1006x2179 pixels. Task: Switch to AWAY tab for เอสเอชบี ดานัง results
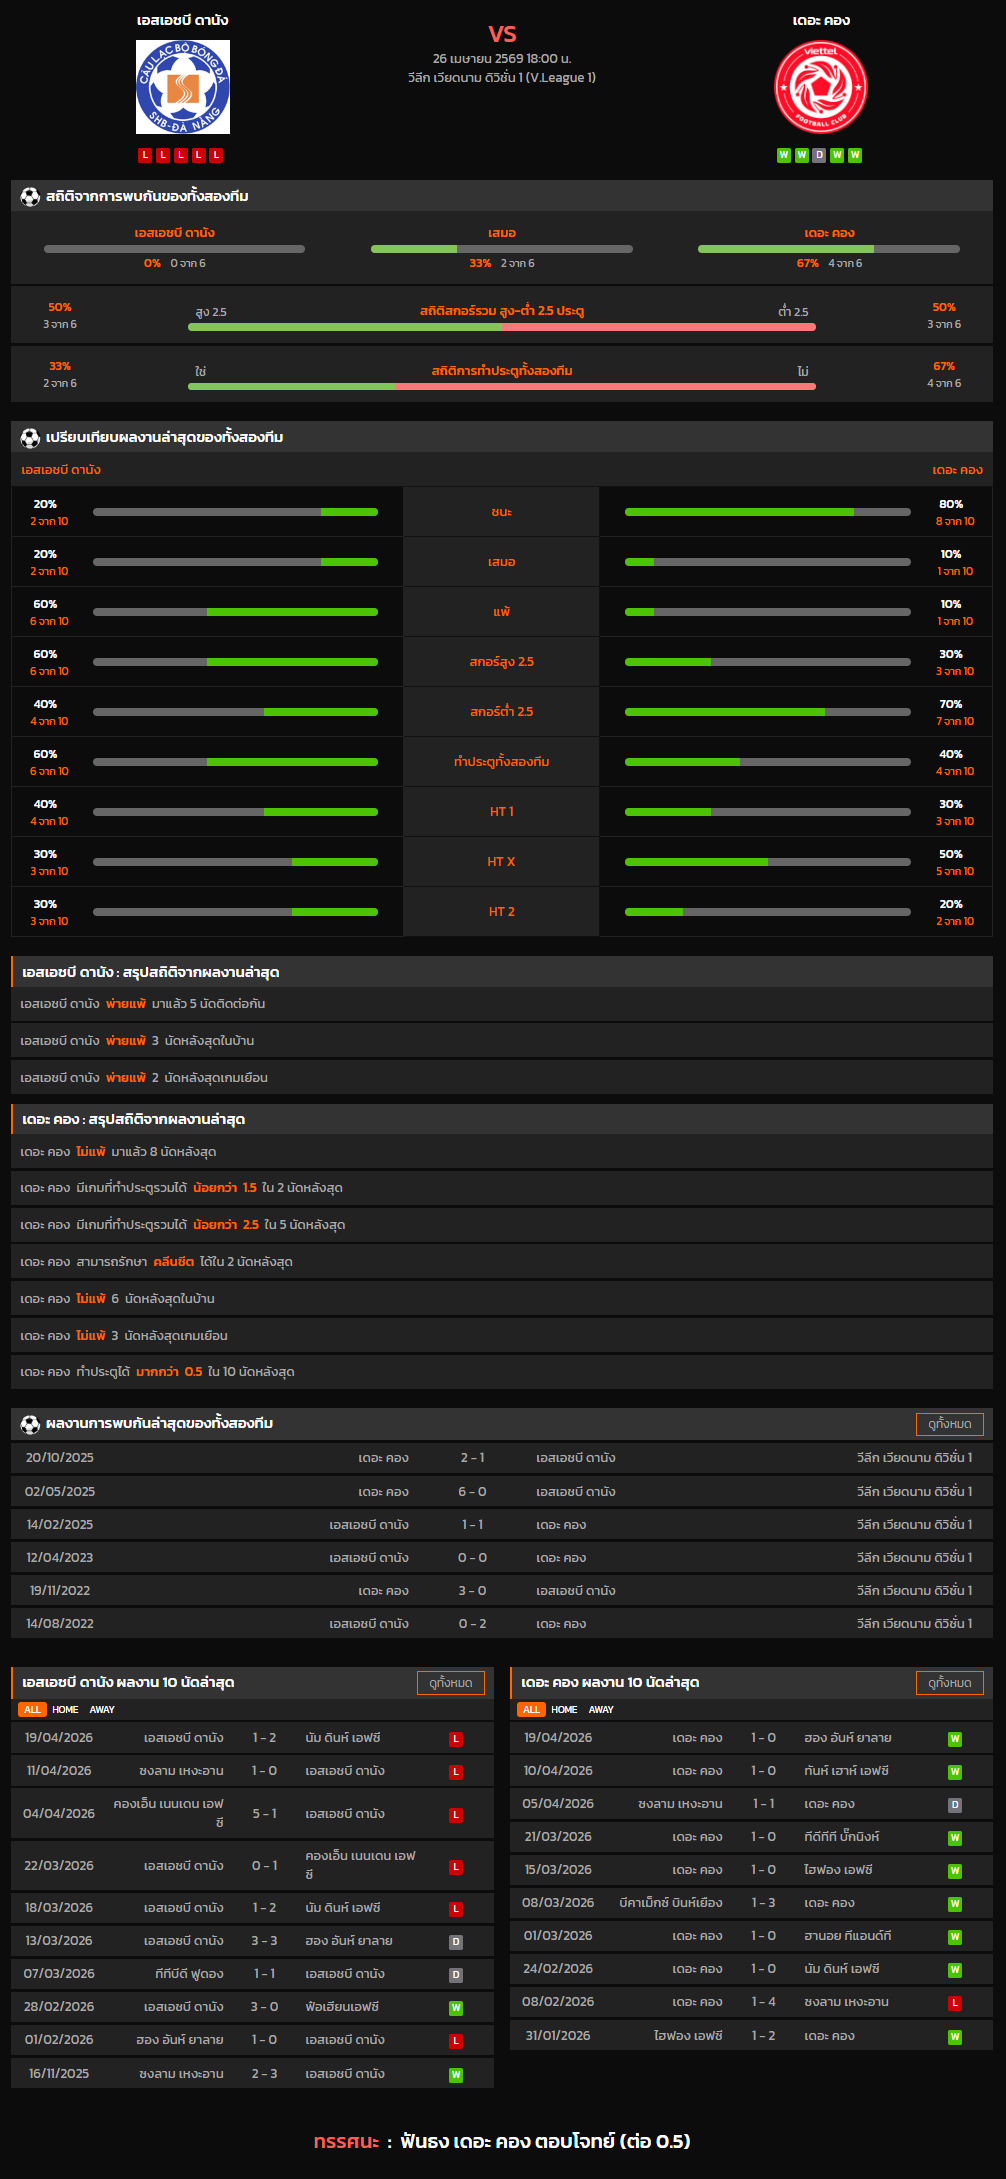(102, 1710)
